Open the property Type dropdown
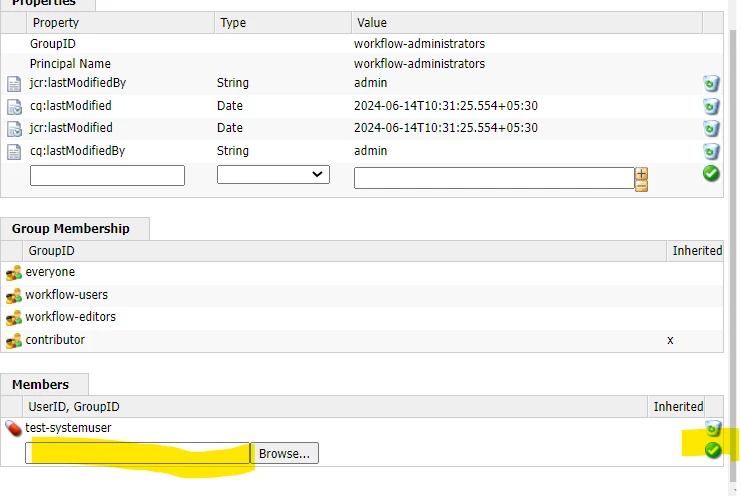This screenshot has width=741, height=496. [x=273, y=174]
